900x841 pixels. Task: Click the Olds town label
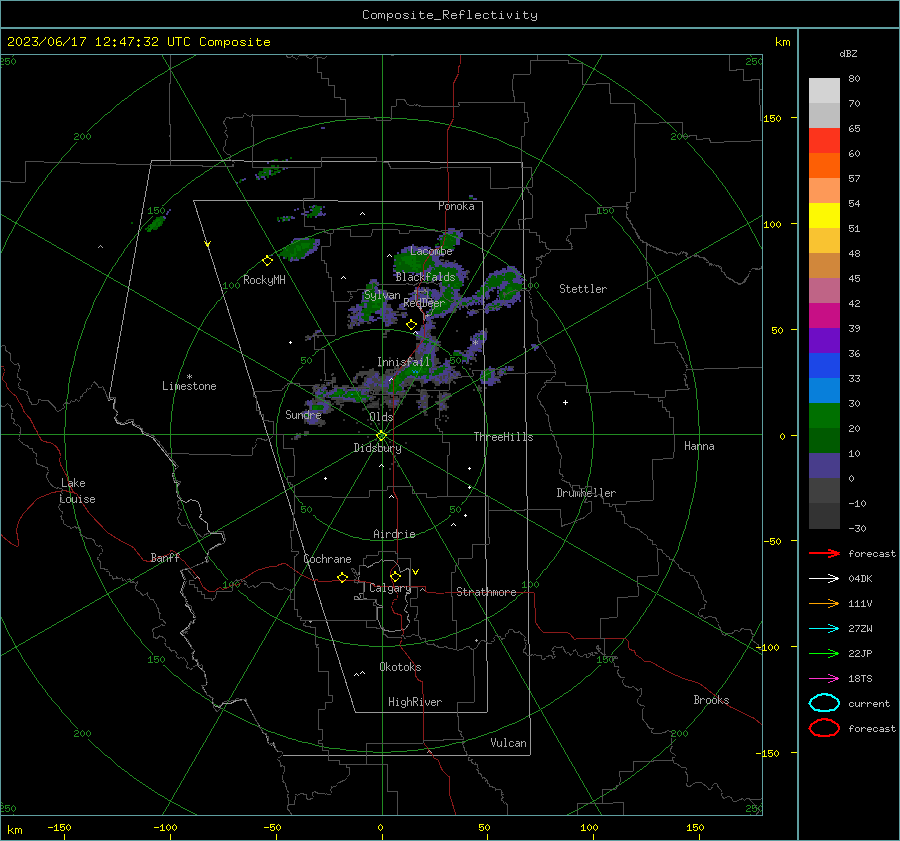click(381, 417)
